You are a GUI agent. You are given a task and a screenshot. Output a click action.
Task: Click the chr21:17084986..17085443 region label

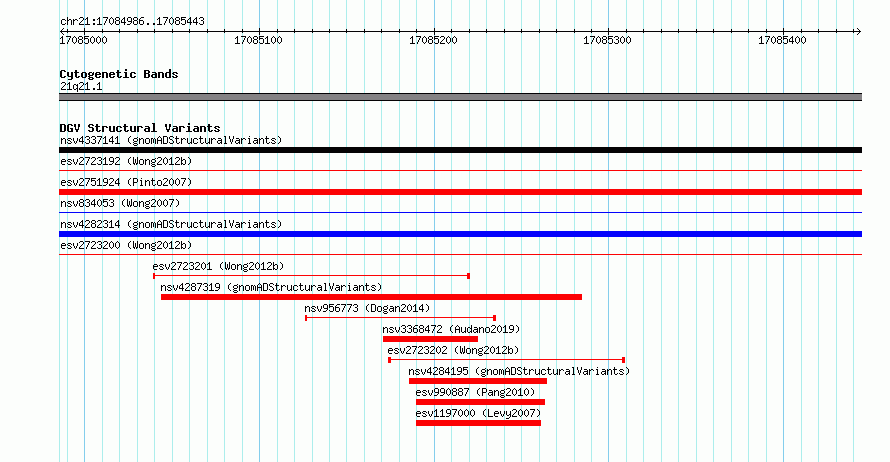coord(132,22)
